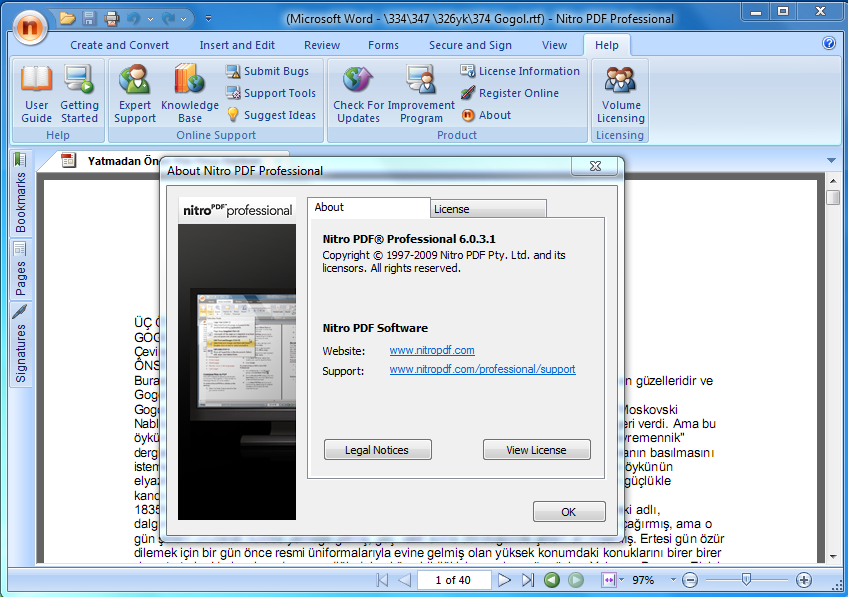Click the Knowledge Base icon
The height and width of the screenshot is (597, 848).
[189, 90]
